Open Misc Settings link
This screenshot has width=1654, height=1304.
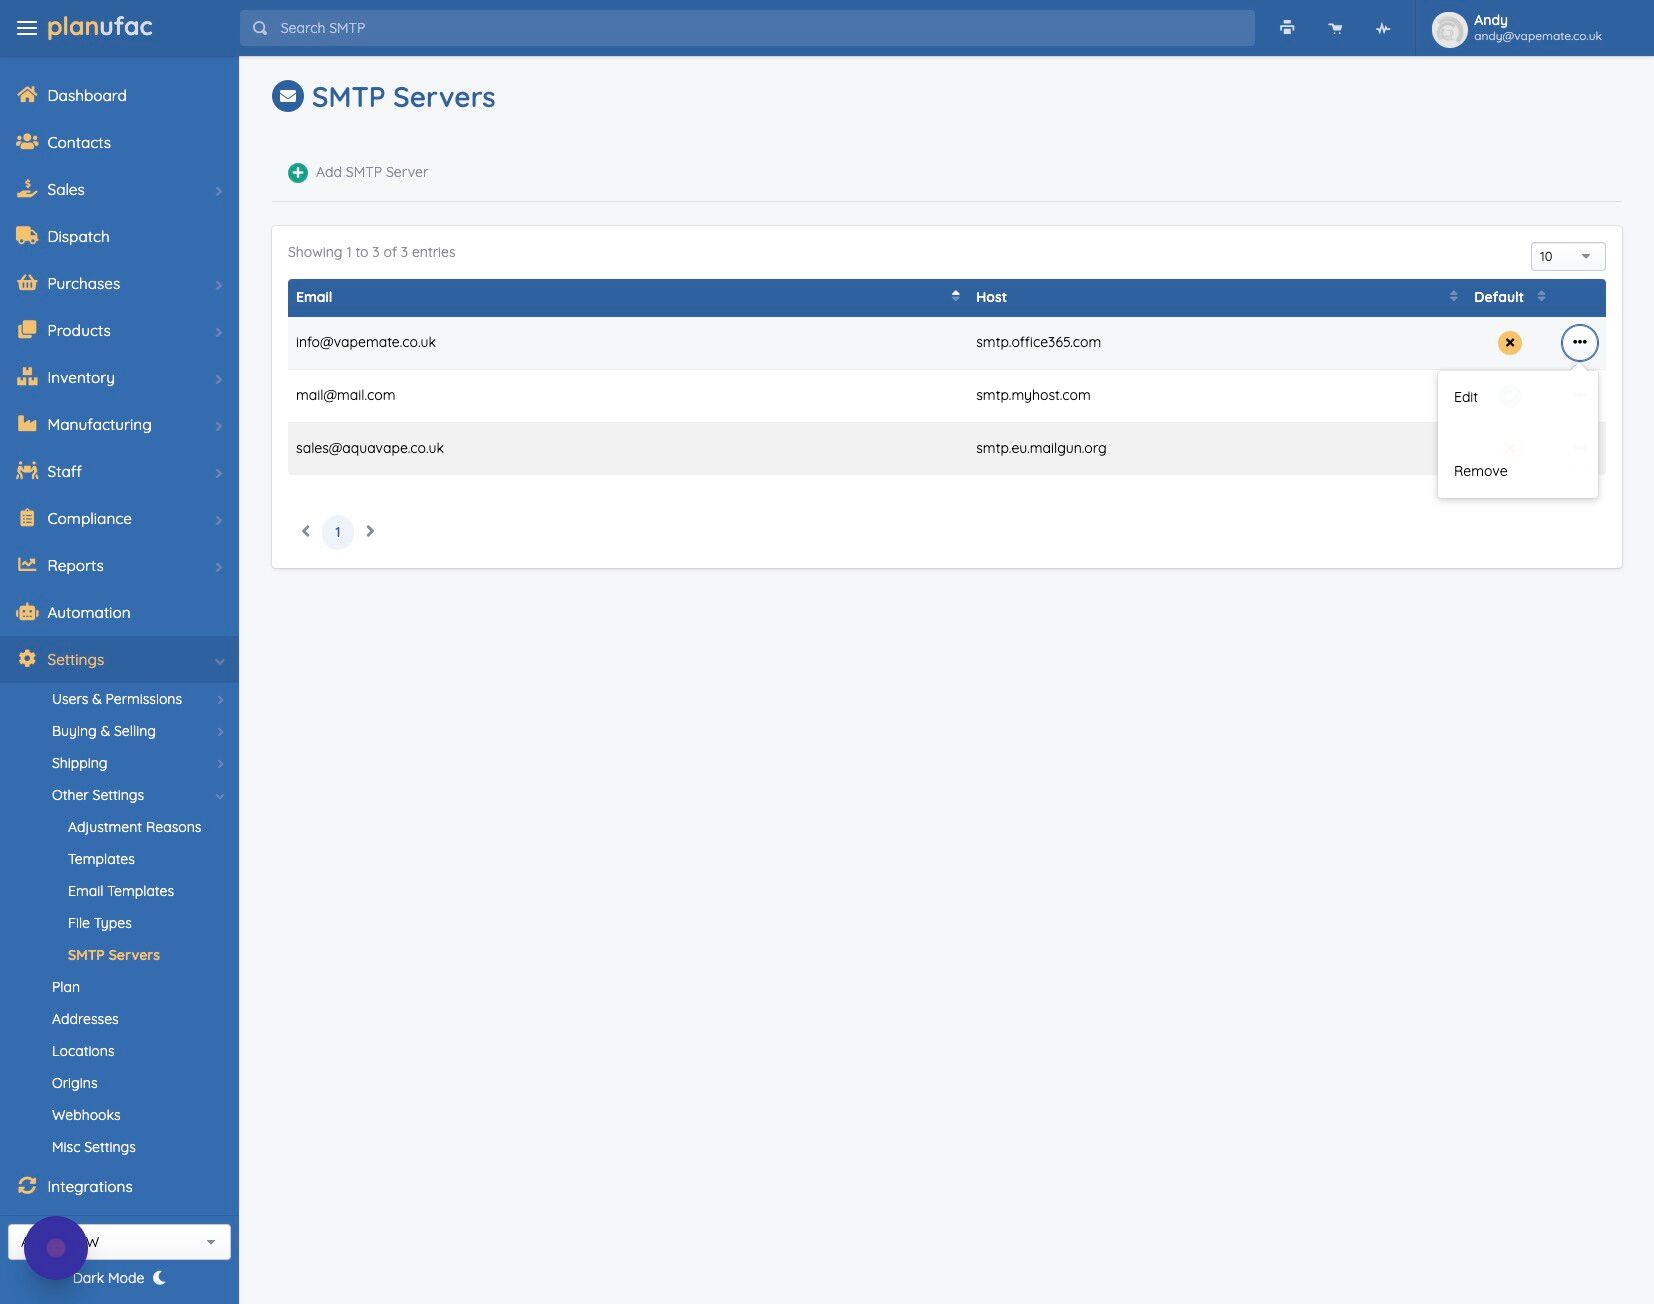(94, 1147)
